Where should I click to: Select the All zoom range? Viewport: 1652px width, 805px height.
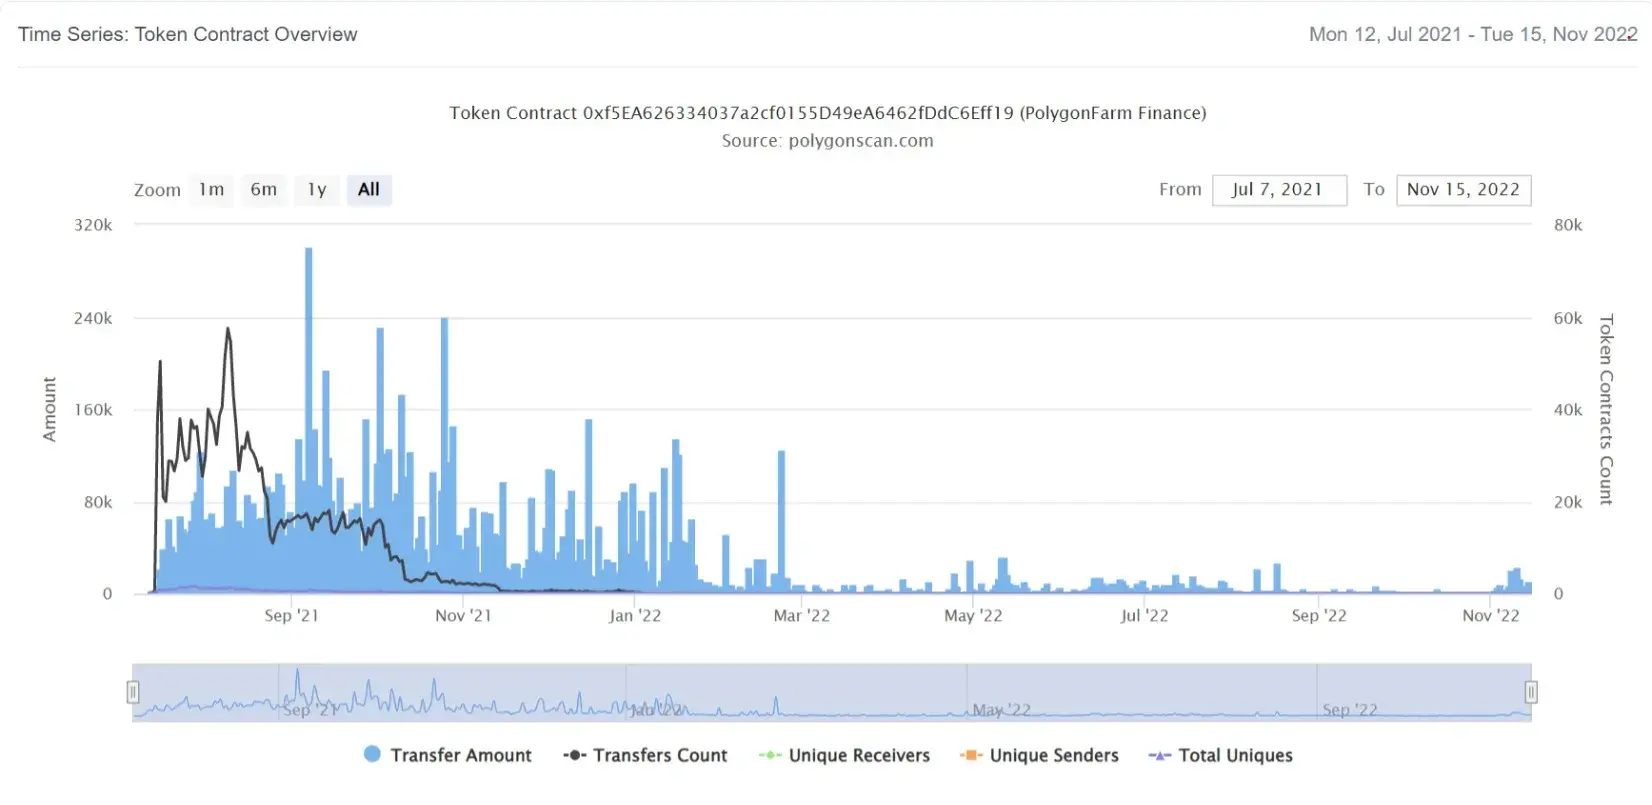click(x=369, y=190)
